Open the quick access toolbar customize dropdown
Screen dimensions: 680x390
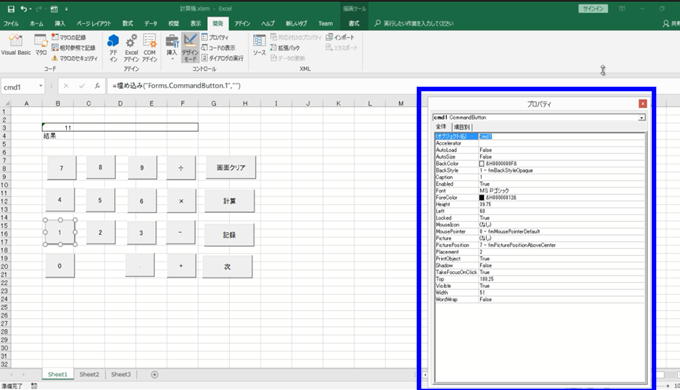click(66, 9)
